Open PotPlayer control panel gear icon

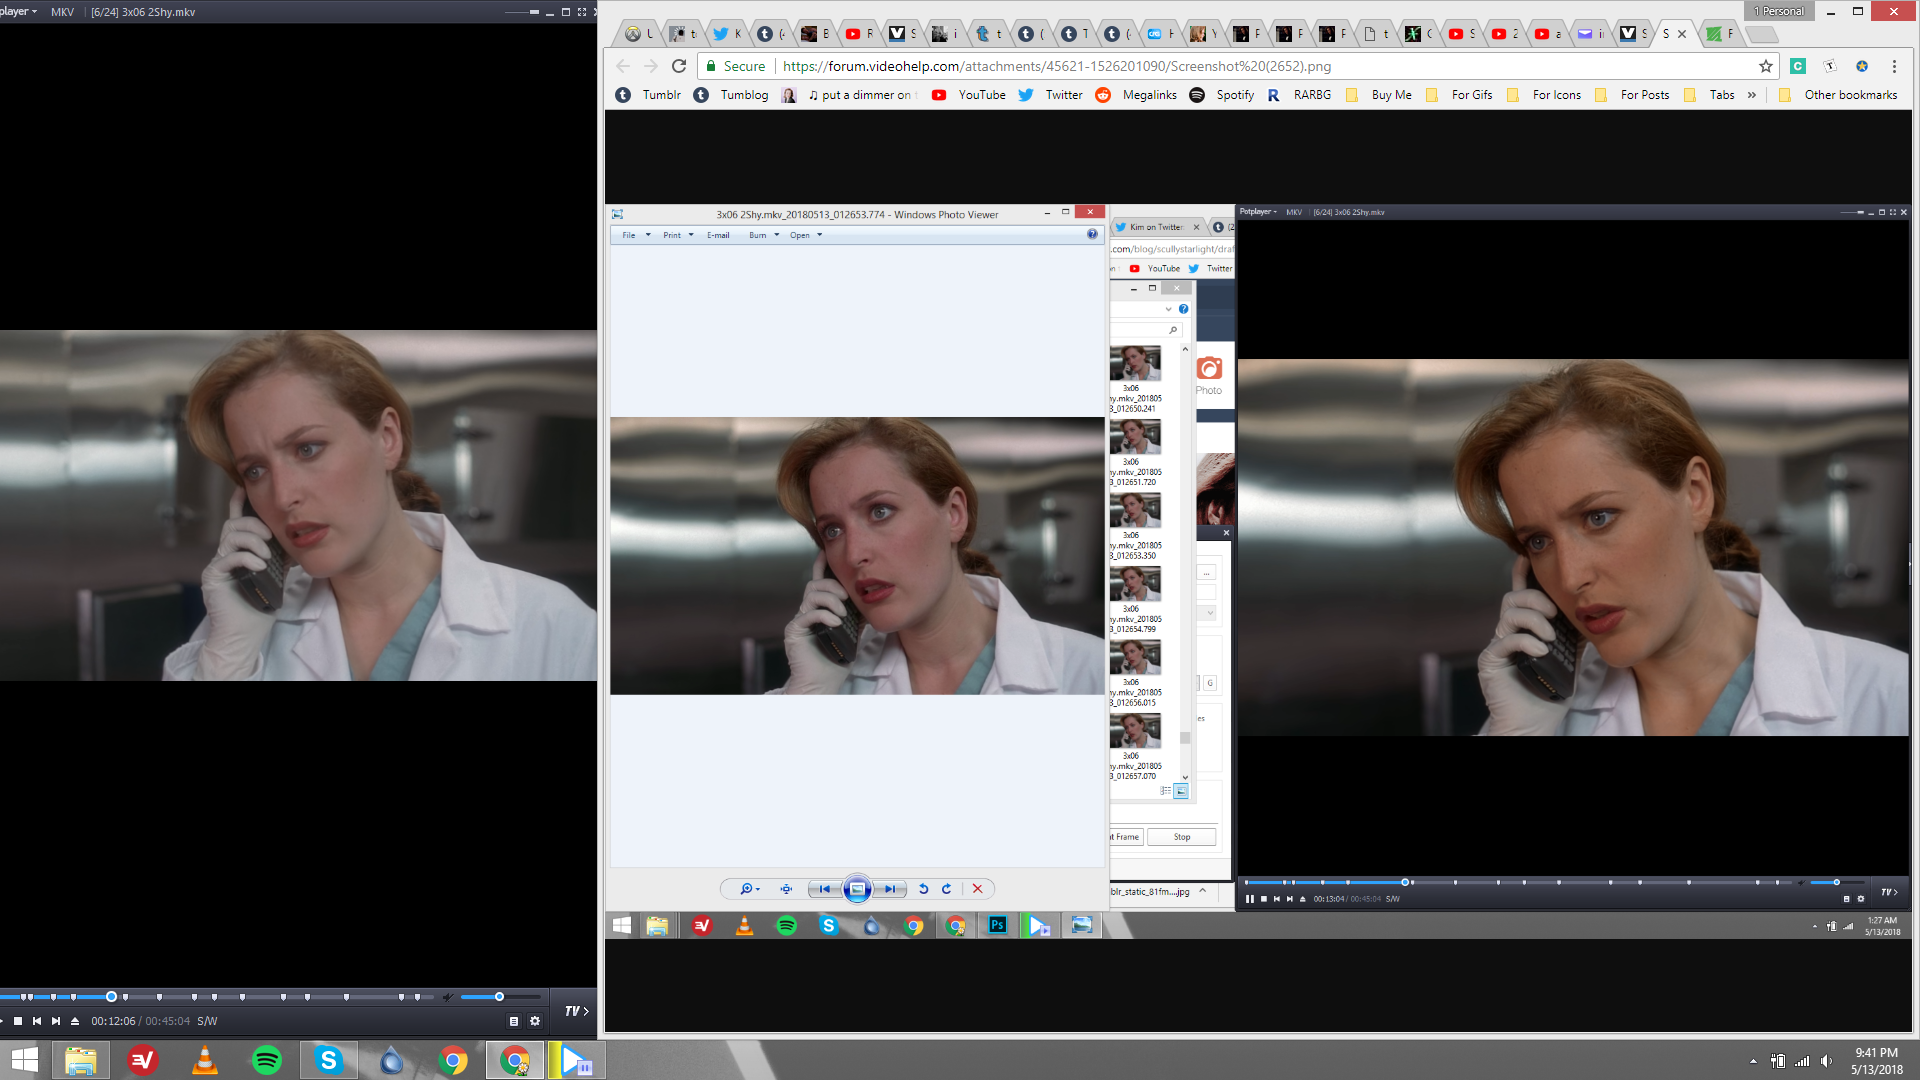point(535,1021)
